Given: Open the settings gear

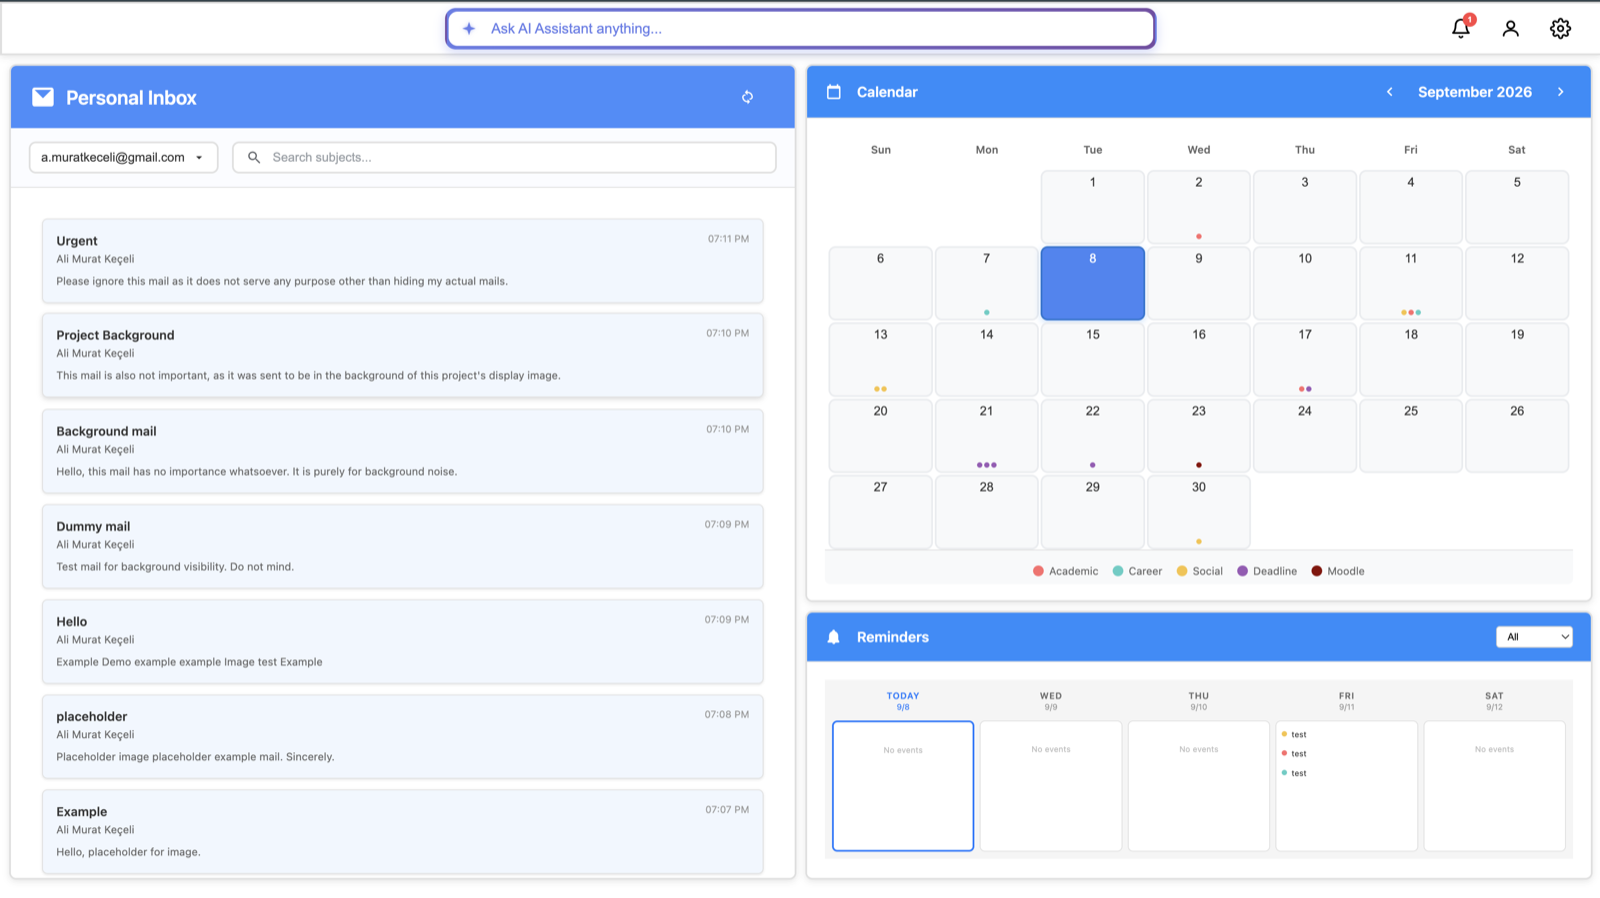Looking at the screenshot, I should point(1560,28).
